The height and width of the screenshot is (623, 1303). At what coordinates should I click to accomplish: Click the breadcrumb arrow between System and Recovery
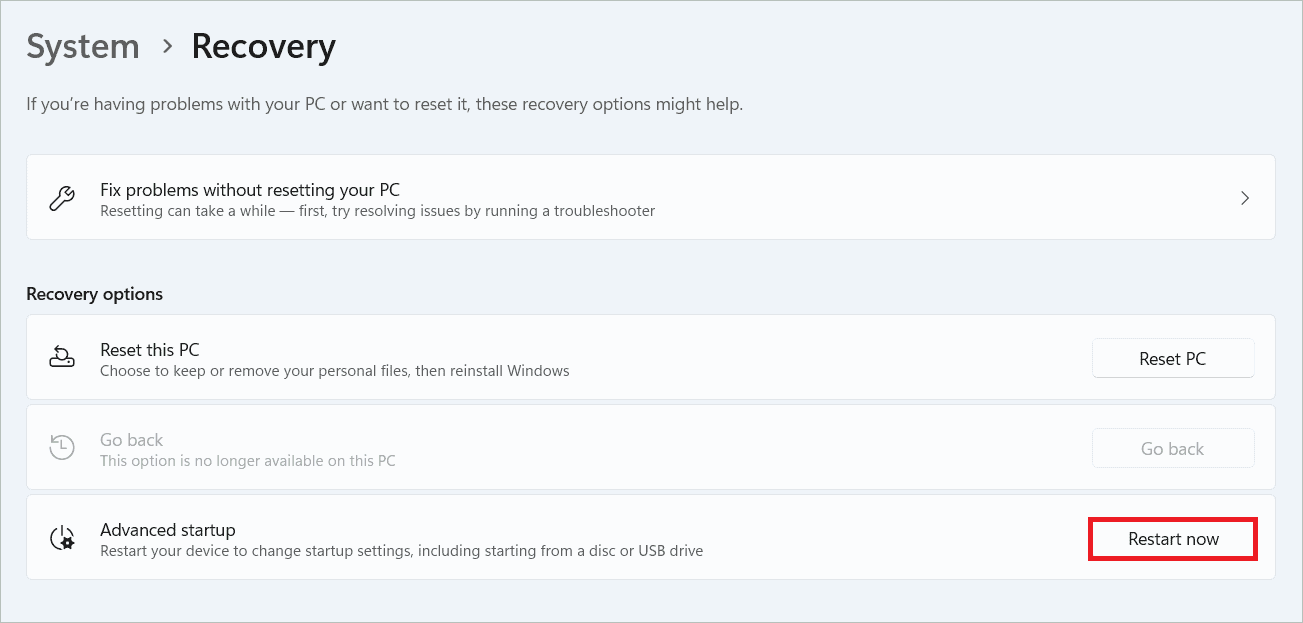point(167,46)
